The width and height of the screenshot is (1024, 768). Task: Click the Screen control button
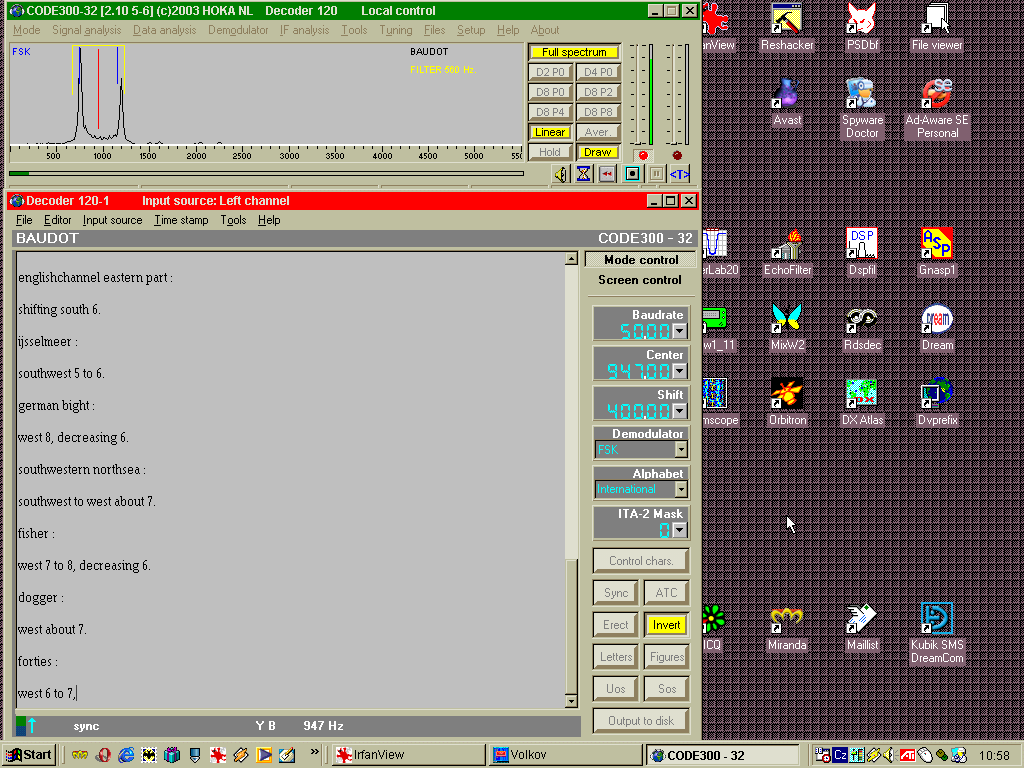(x=640, y=280)
